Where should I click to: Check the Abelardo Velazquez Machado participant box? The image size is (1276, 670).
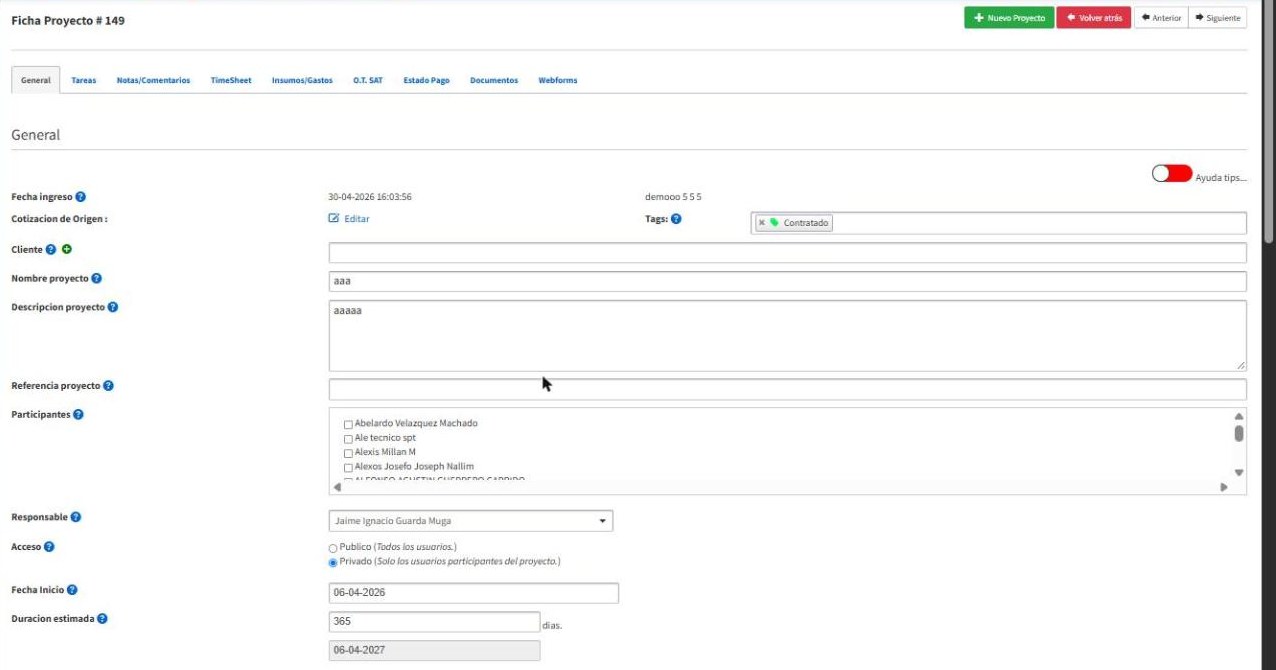click(348, 424)
